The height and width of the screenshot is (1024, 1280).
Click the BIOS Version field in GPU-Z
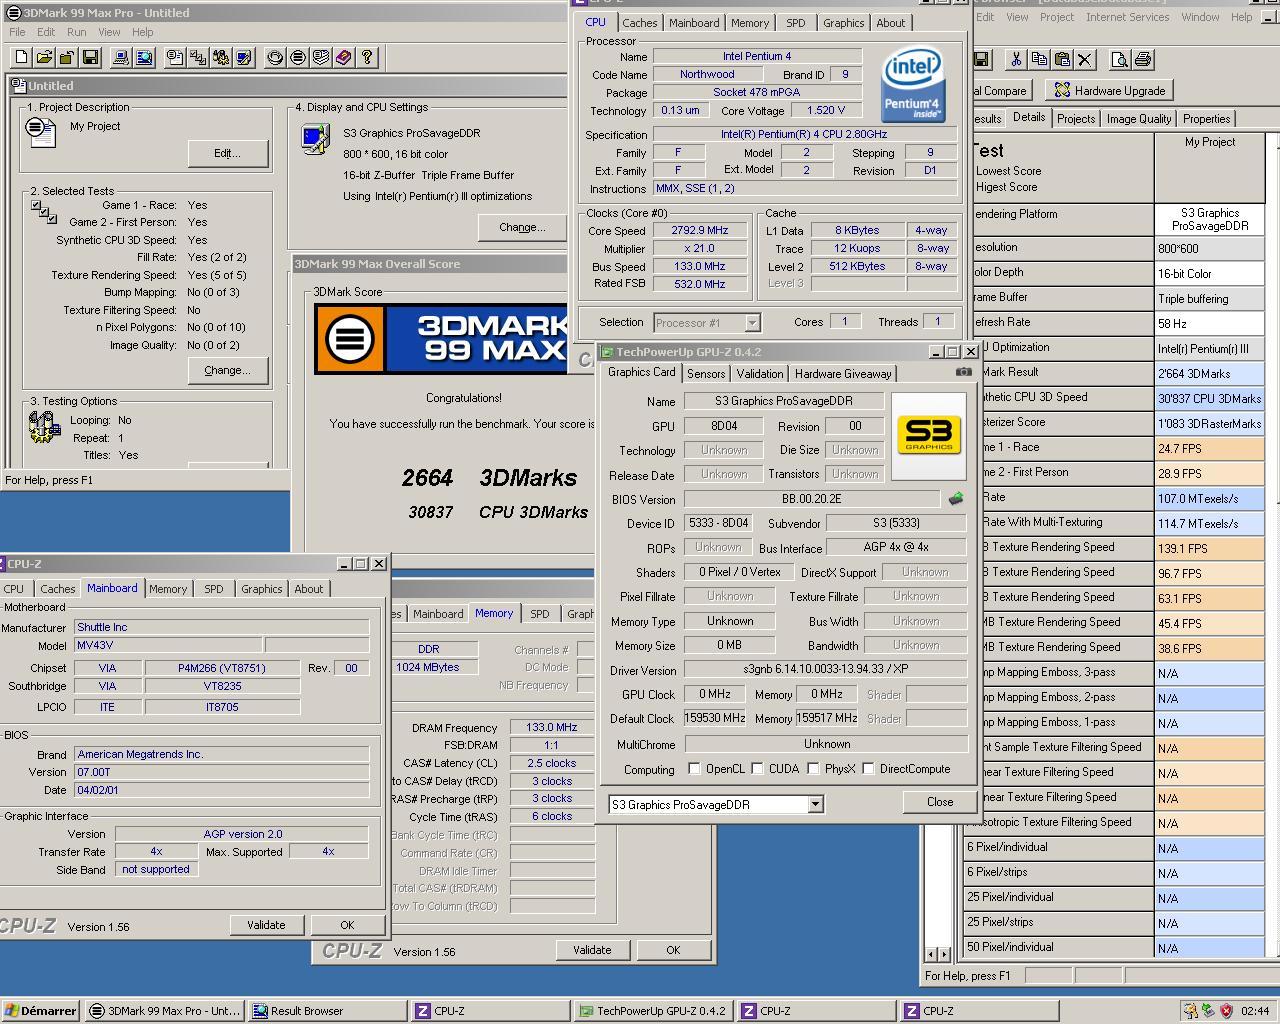point(812,499)
